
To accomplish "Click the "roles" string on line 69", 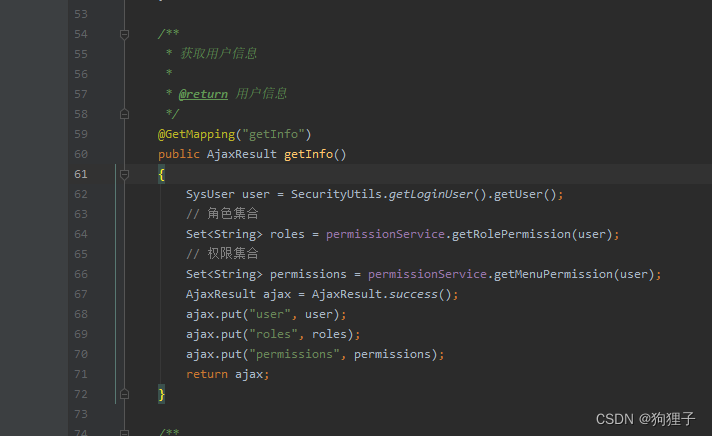I will (273, 334).
